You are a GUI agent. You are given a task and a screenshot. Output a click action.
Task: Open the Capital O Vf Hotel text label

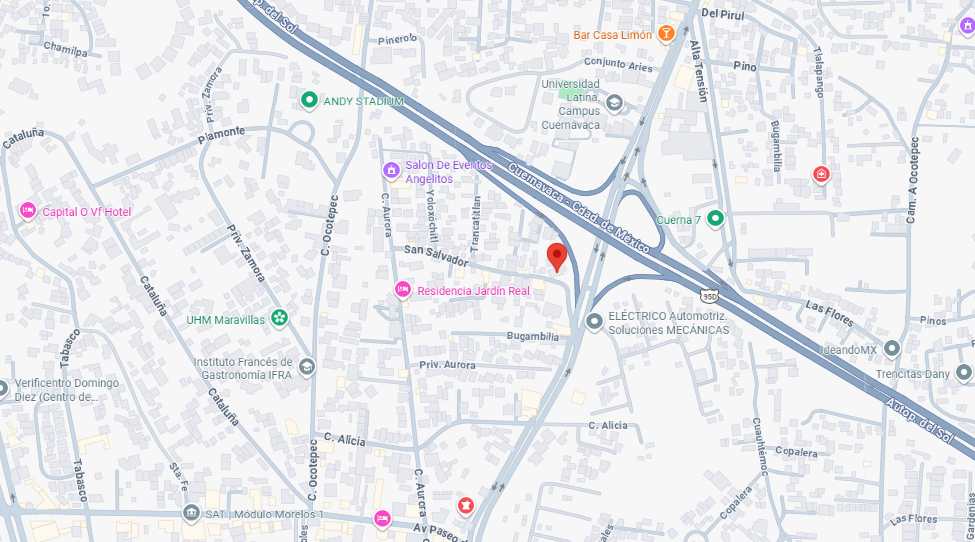click(87, 212)
